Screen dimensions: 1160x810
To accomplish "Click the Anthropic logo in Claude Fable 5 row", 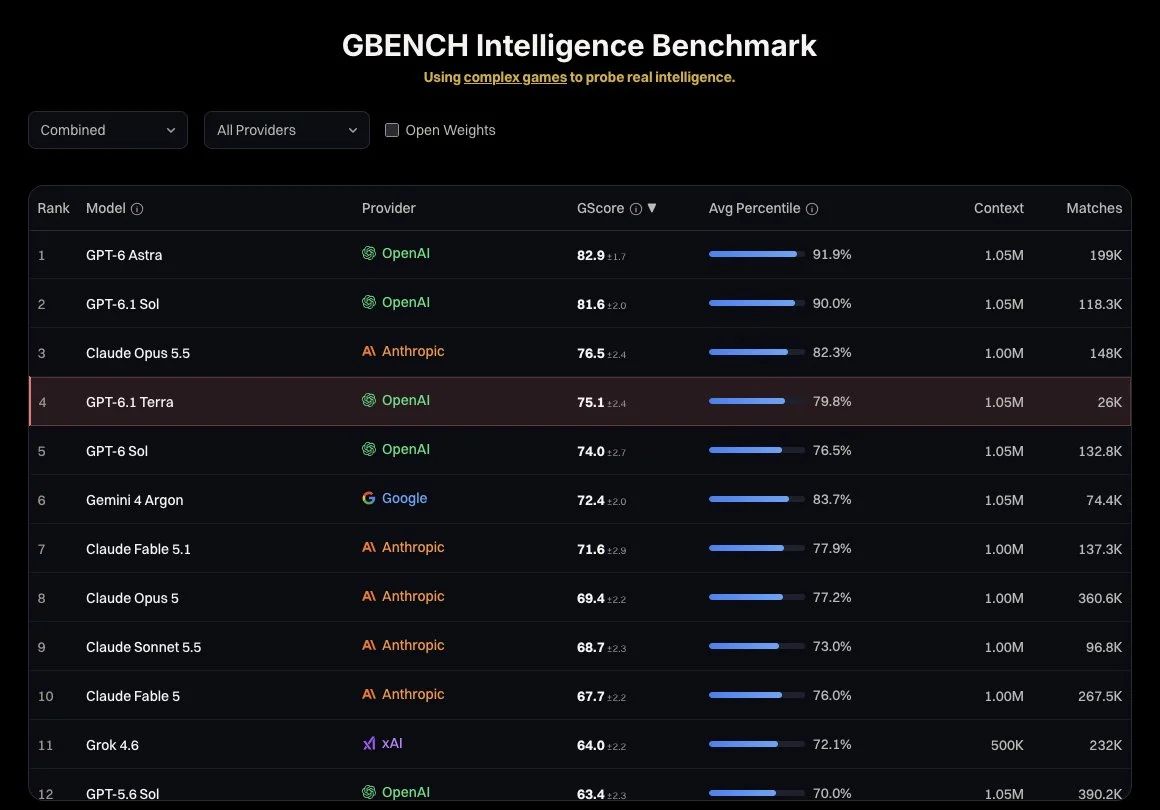I will [x=368, y=694].
